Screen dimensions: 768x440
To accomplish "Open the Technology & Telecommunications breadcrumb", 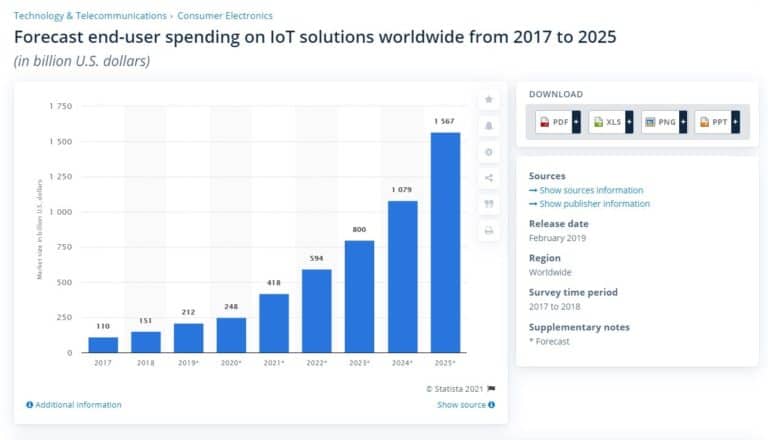I will coord(91,16).
